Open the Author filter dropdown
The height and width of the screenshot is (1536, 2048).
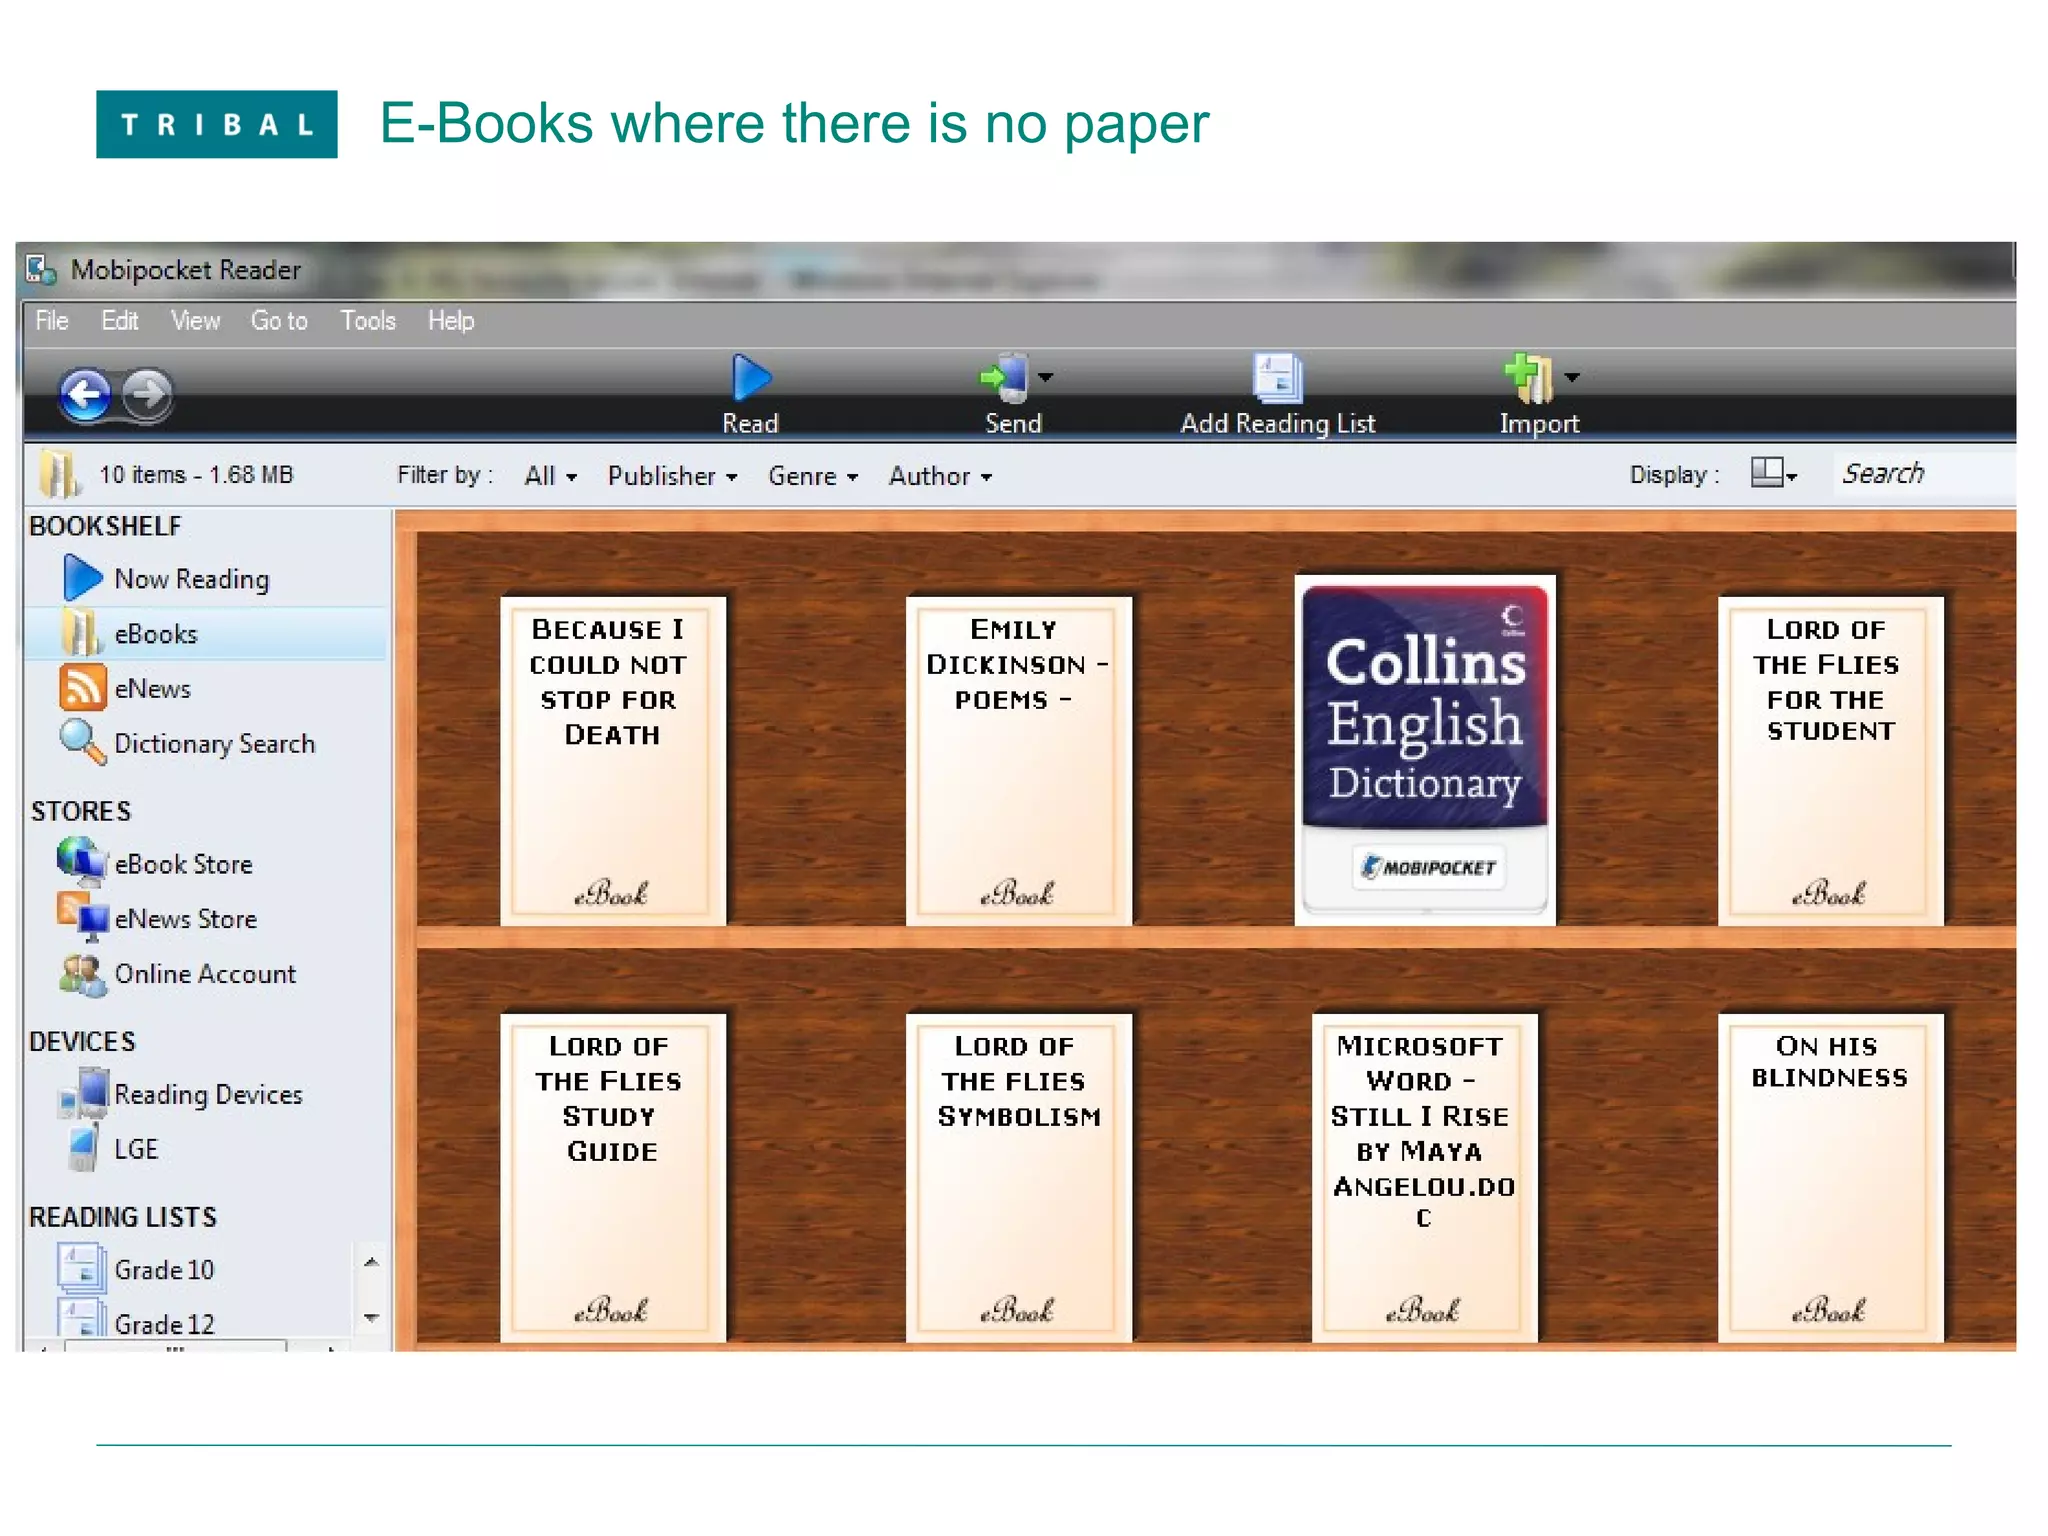941,476
